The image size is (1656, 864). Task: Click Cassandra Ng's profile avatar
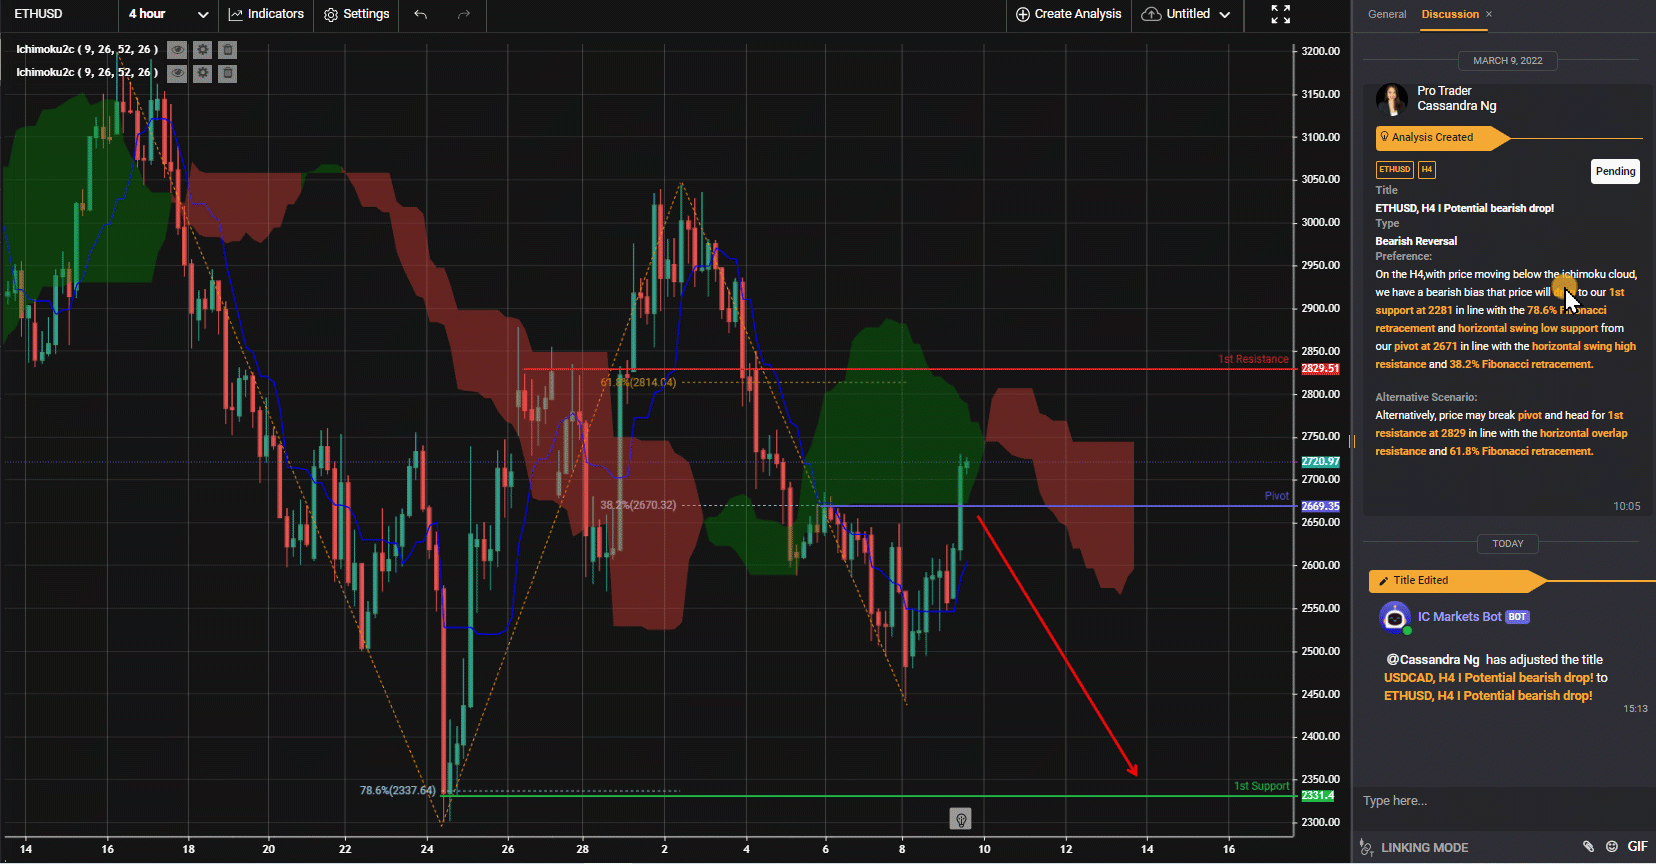(1392, 99)
